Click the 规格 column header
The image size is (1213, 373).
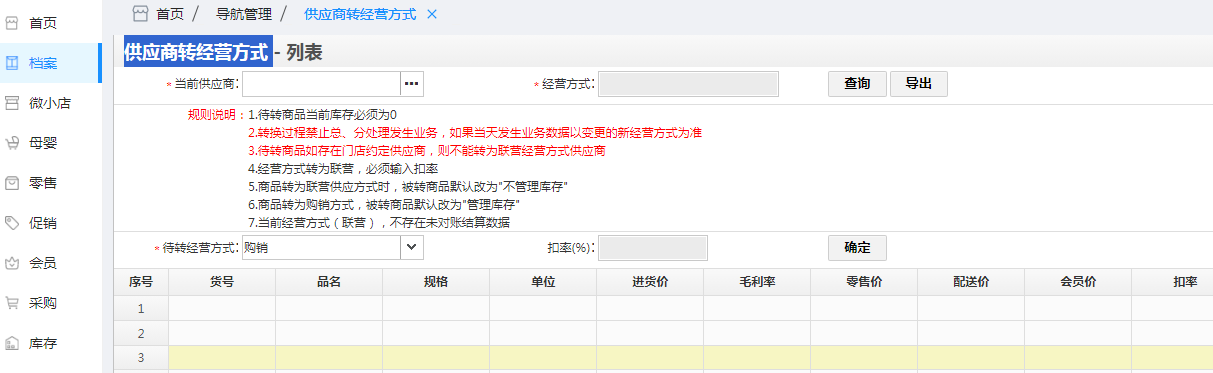click(x=436, y=282)
